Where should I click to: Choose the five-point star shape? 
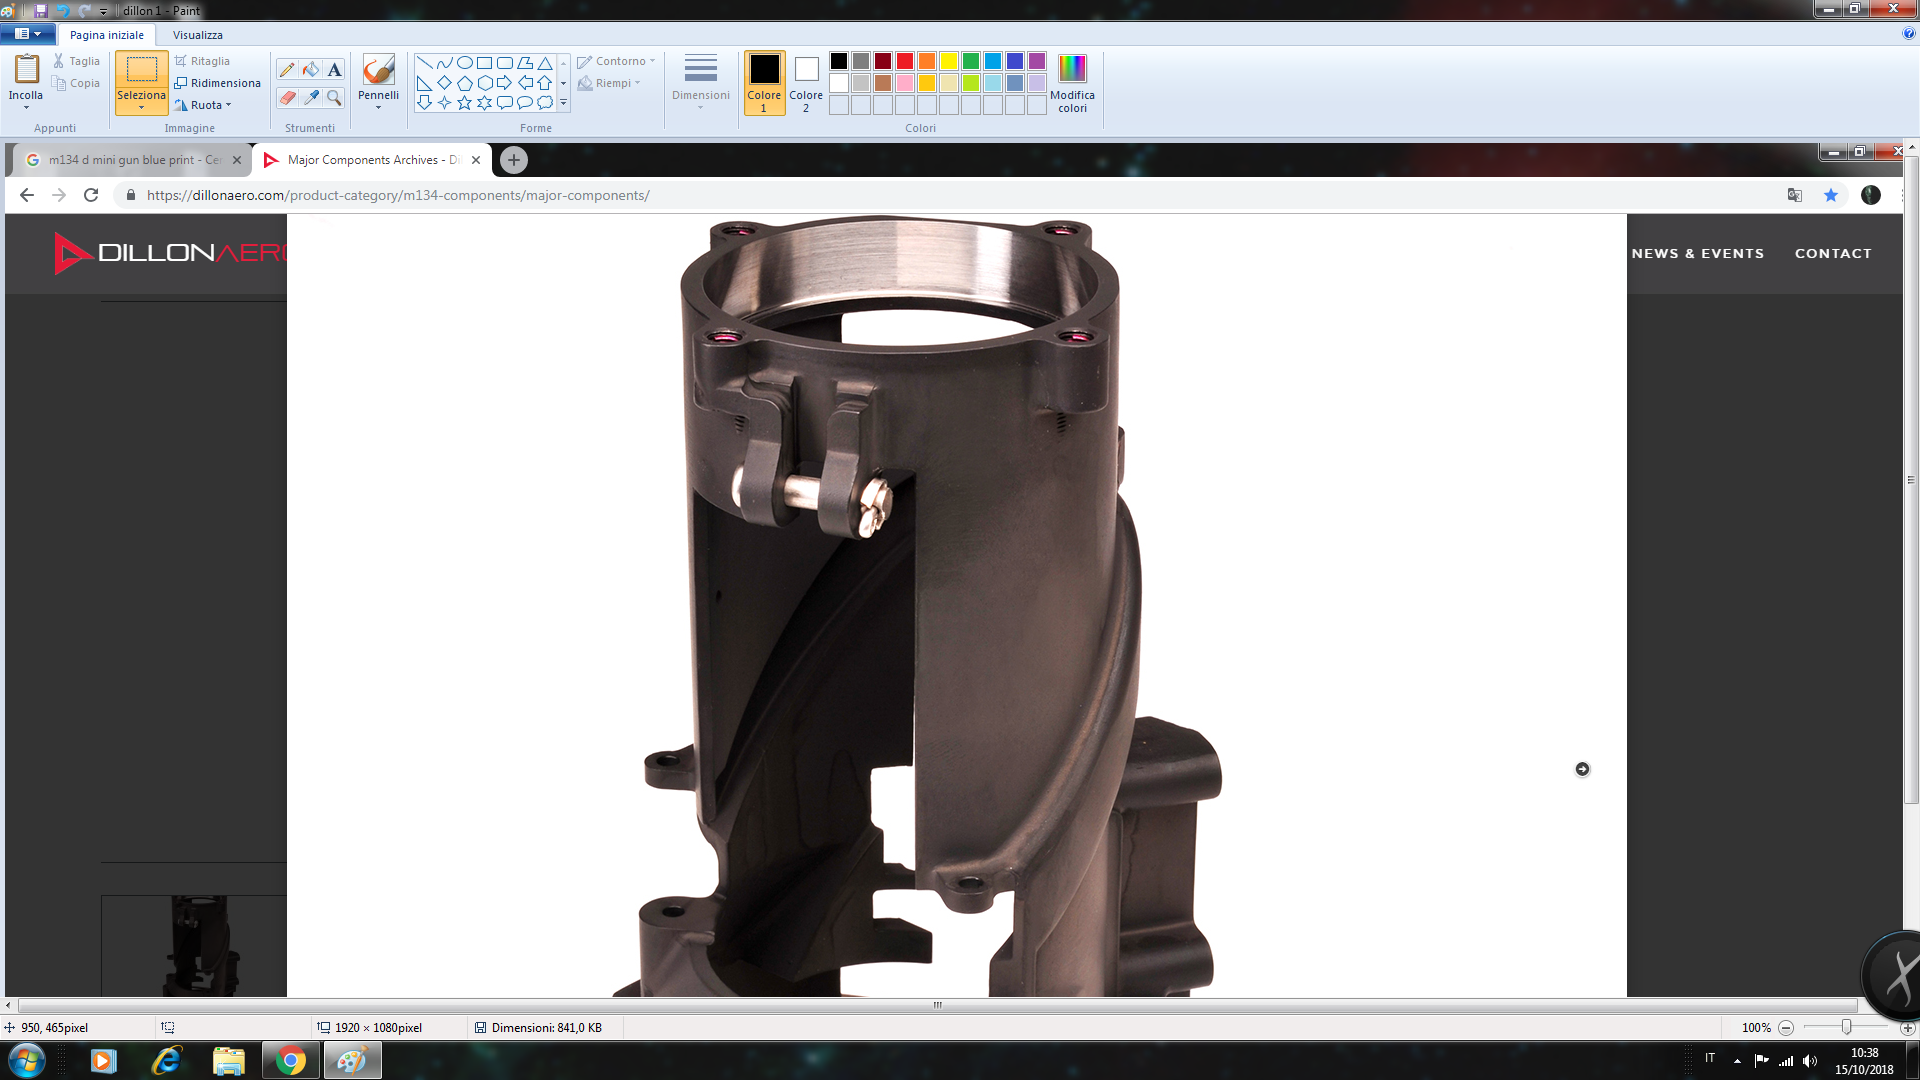(x=464, y=103)
